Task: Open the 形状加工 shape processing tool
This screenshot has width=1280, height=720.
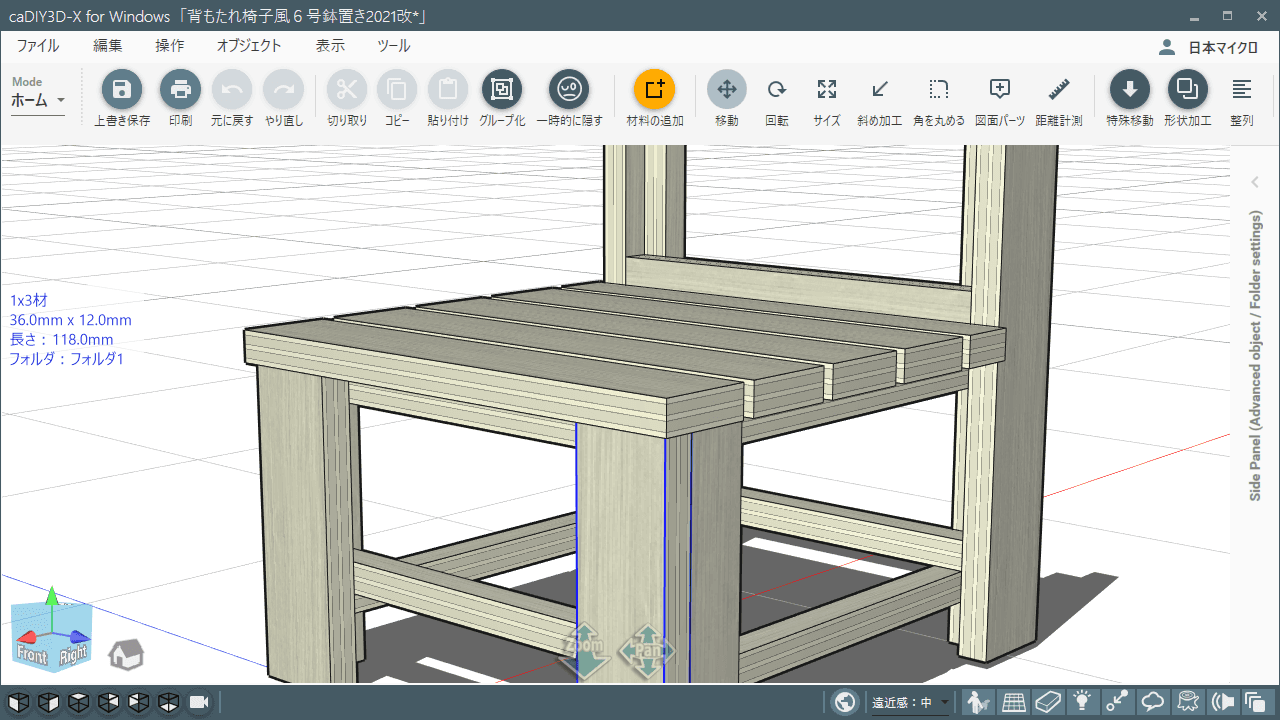Action: [x=1188, y=98]
